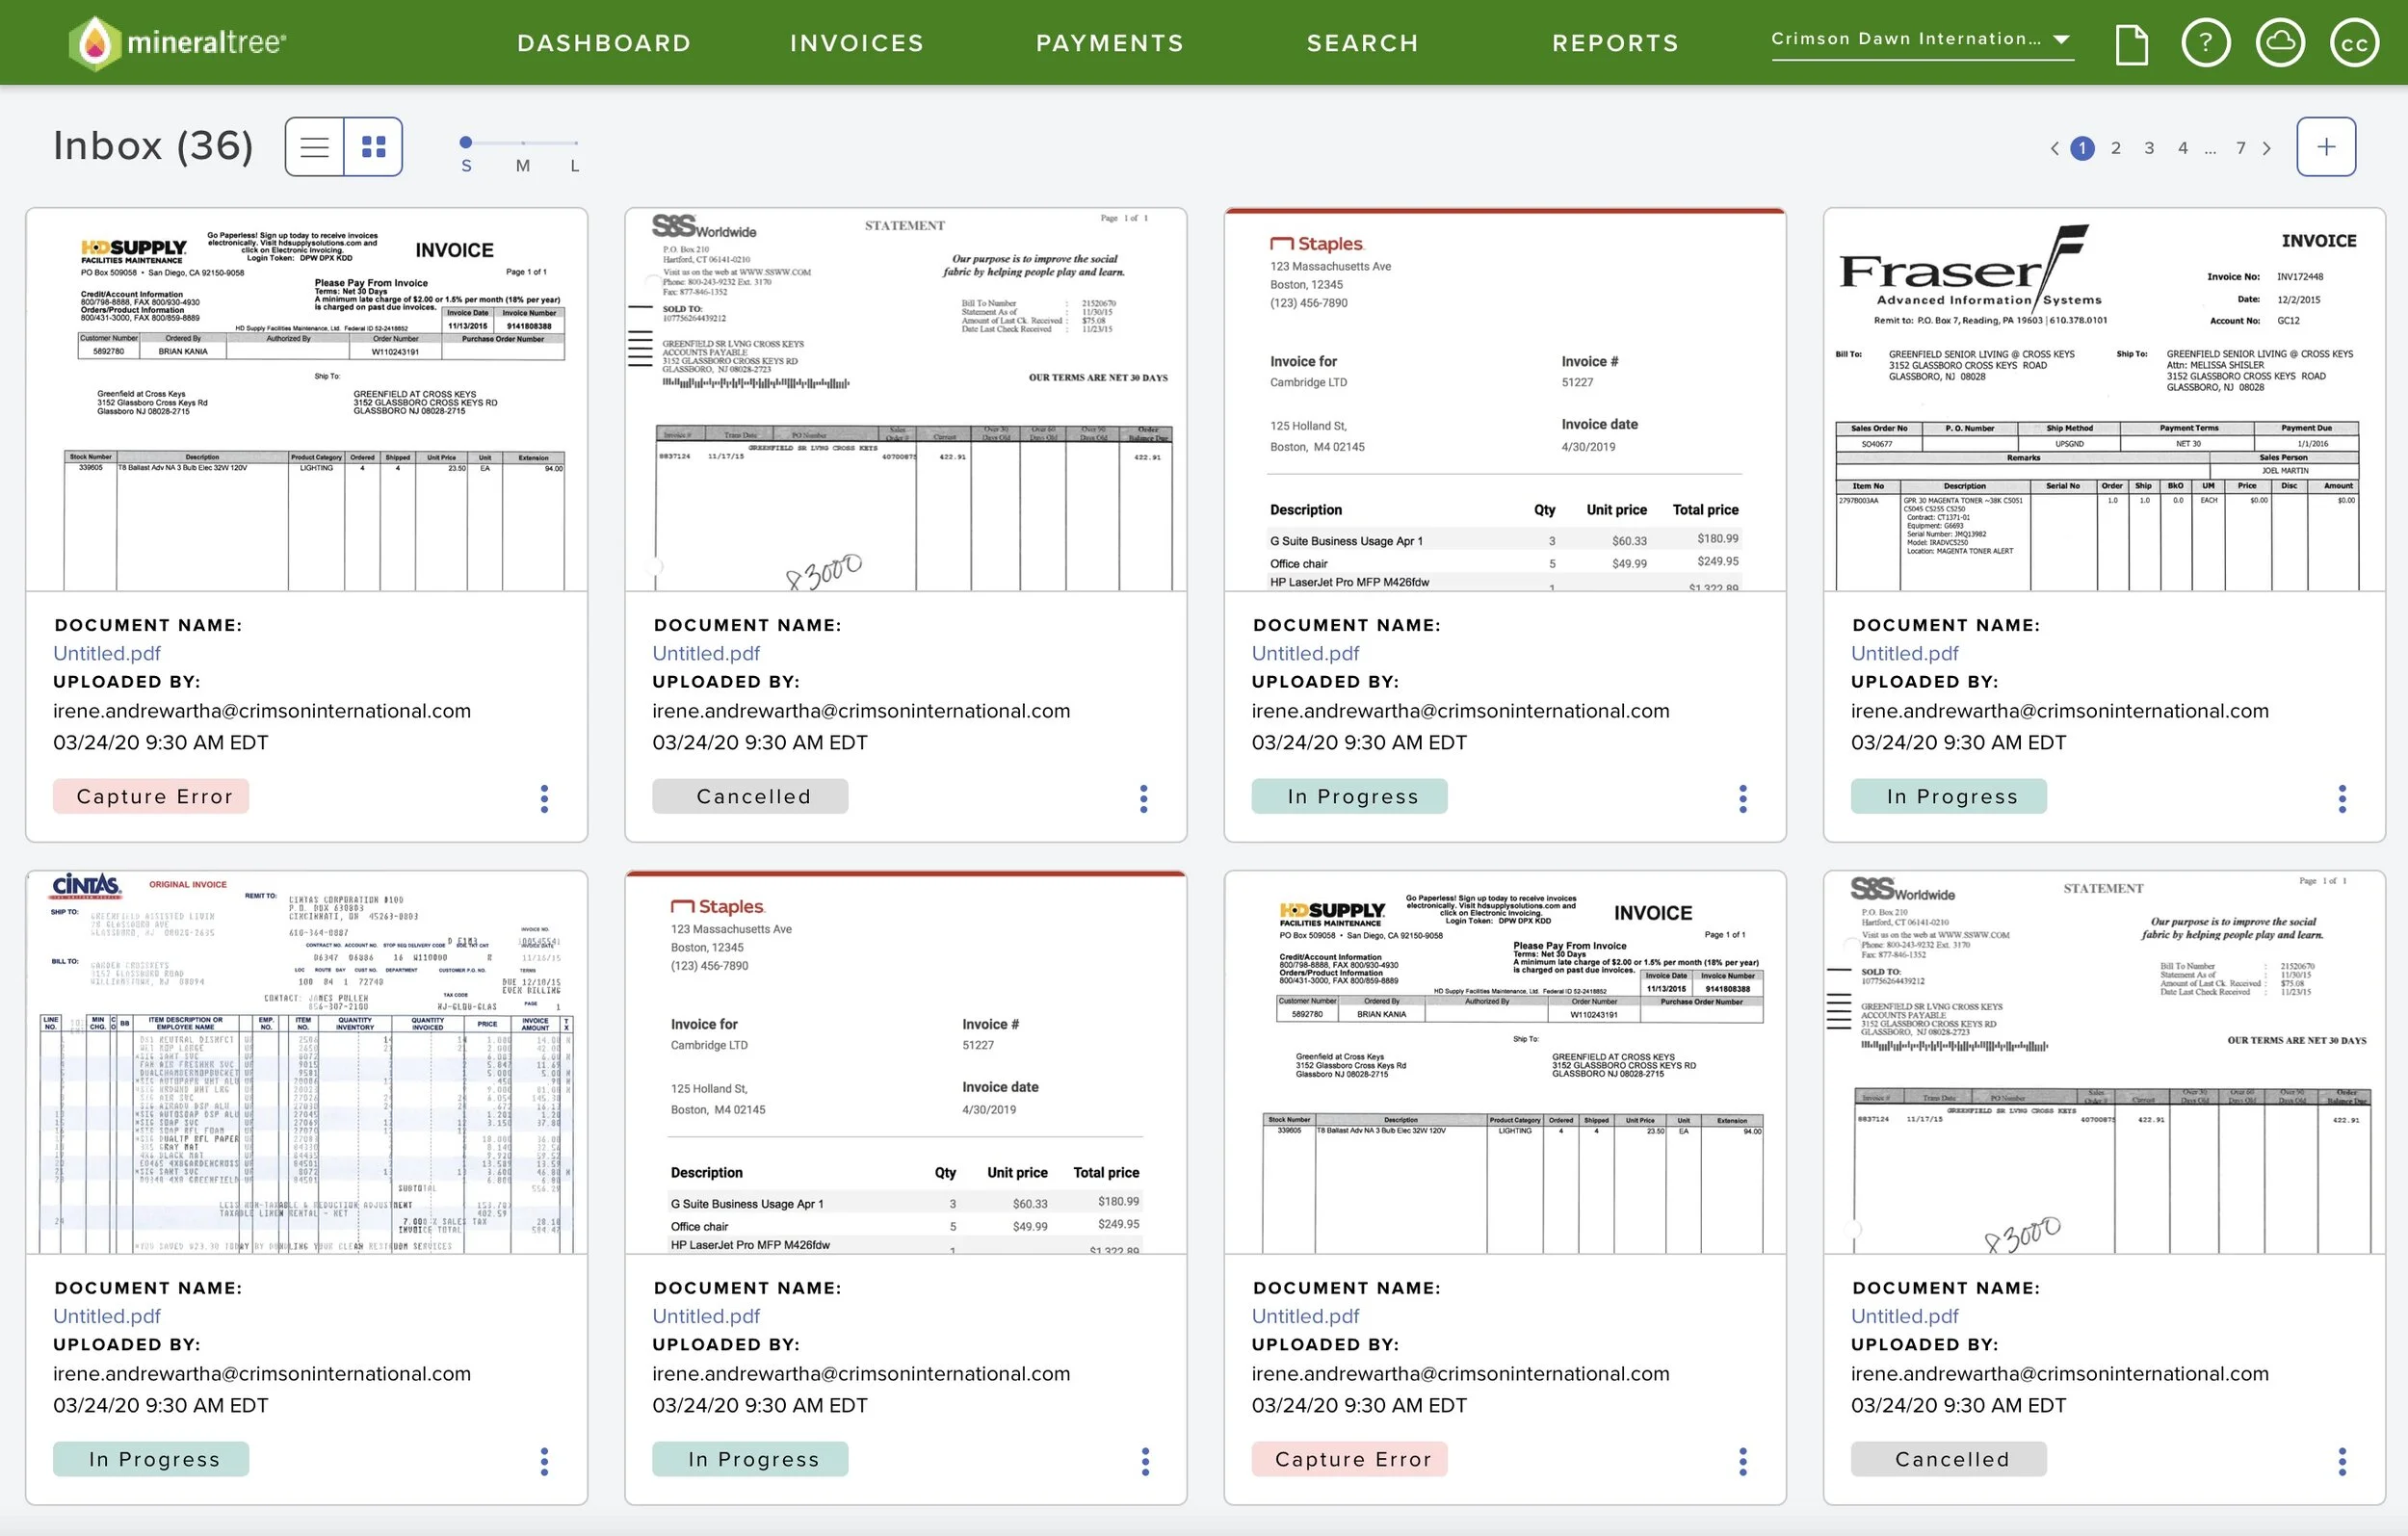
Task: Expand Crimson Dawn International company dropdown
Action: point(1921,40)
